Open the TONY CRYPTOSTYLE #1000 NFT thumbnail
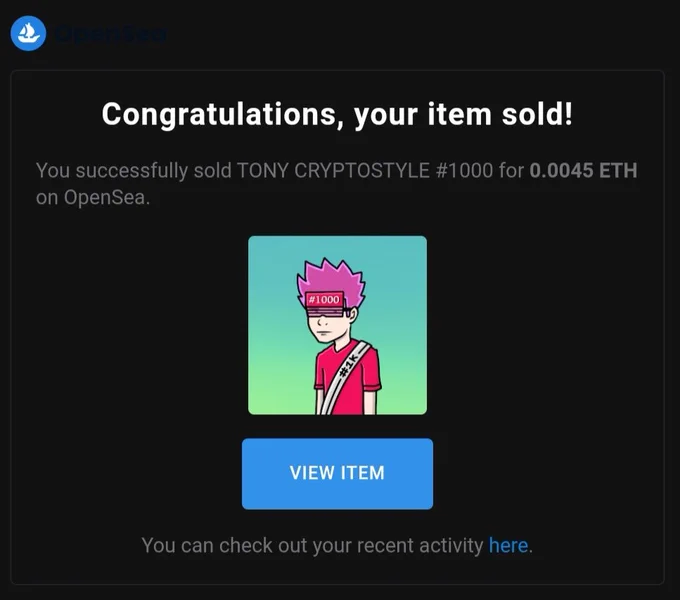This screenshot has width=680, height=600. [337, 325]
